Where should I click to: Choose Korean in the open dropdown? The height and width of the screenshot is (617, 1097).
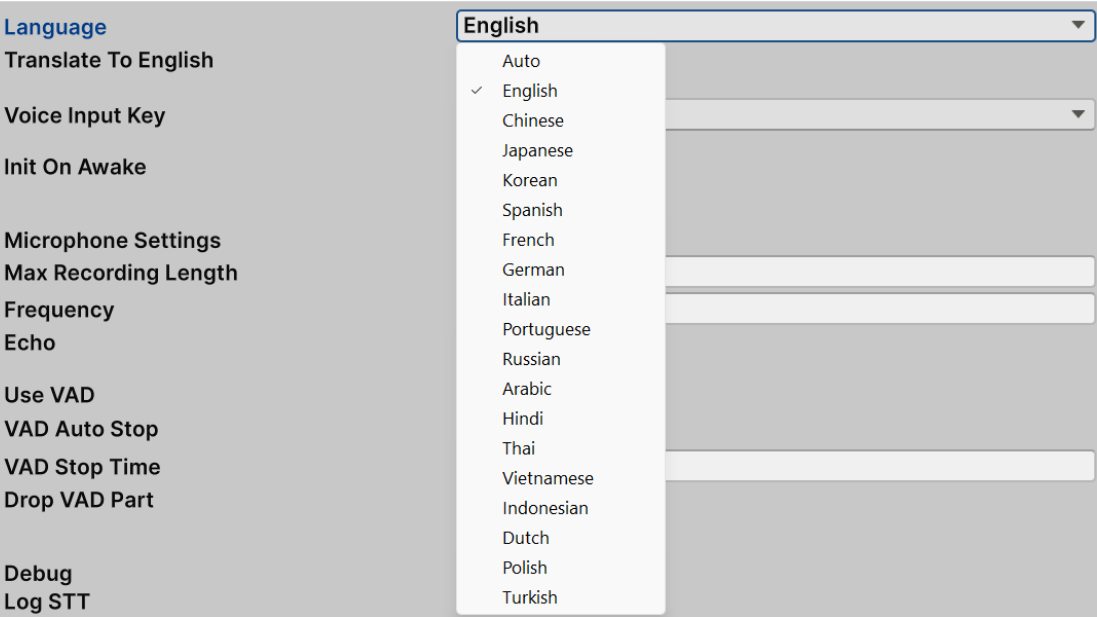coord(529,180)
